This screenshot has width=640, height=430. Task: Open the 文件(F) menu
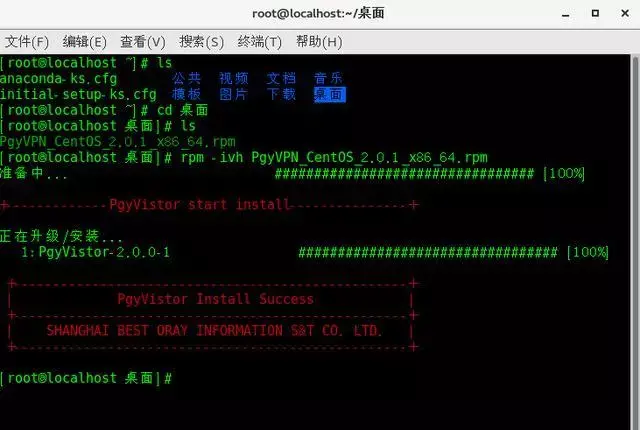[27, 42]
